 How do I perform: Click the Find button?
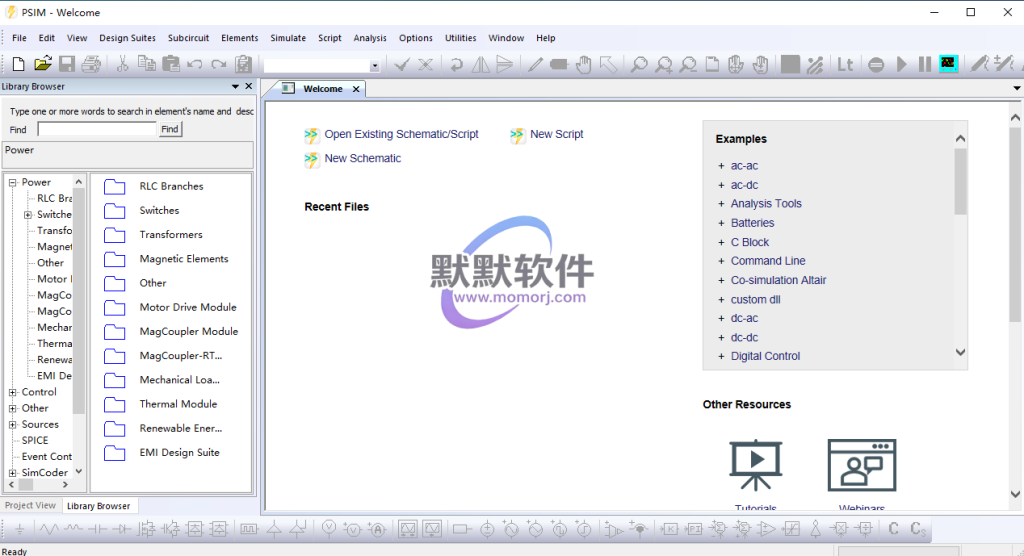point(170,129)
